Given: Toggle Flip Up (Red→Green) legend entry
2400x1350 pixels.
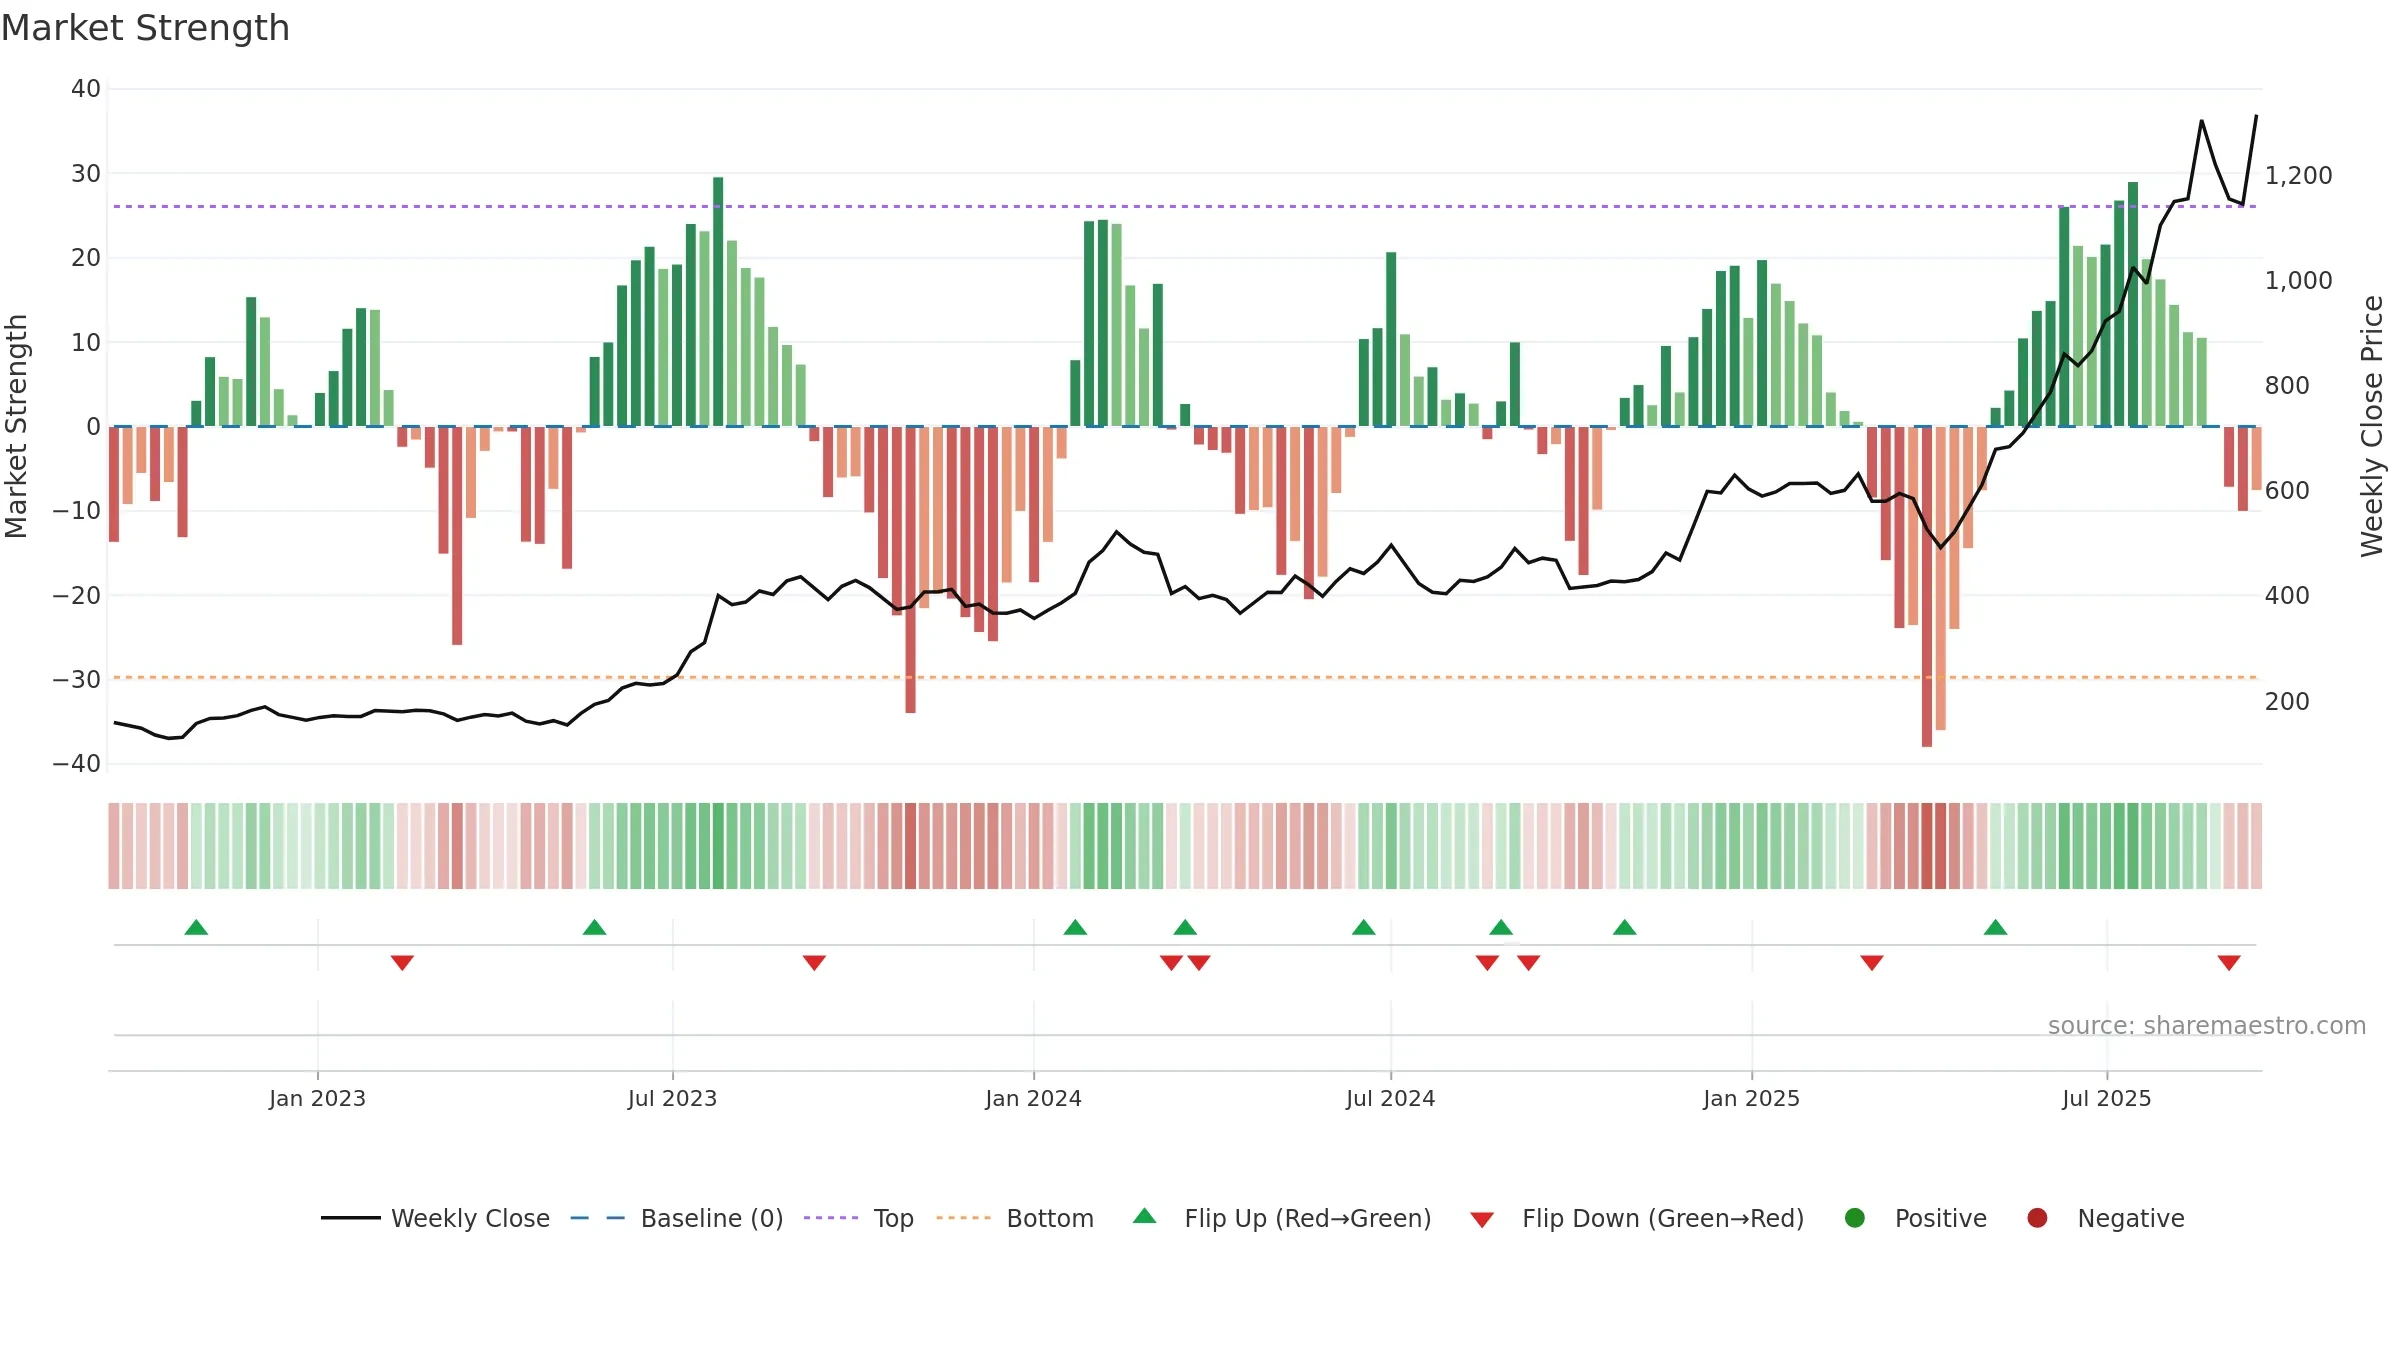Looking at the screenshot, I should [1282, 1218].
